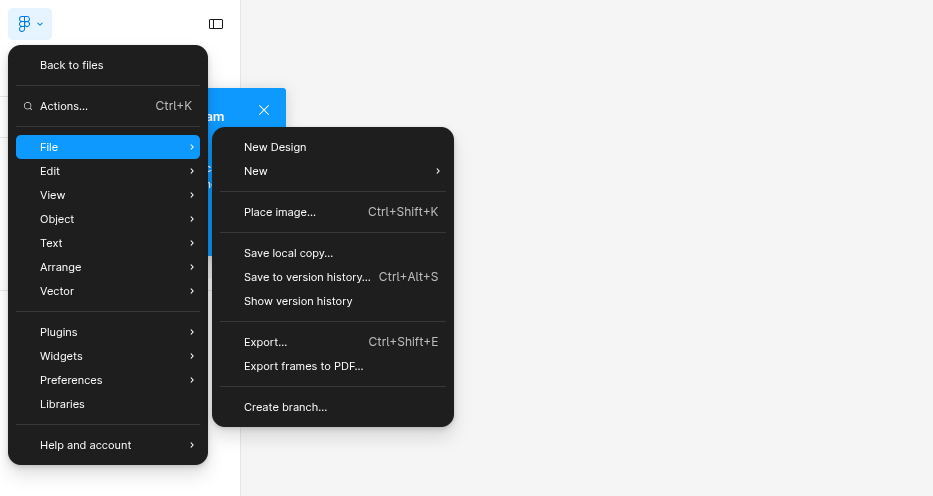Choose Libraries from the main menu
The width and height of the screenshot is (933, 496).
coord(62,404)
